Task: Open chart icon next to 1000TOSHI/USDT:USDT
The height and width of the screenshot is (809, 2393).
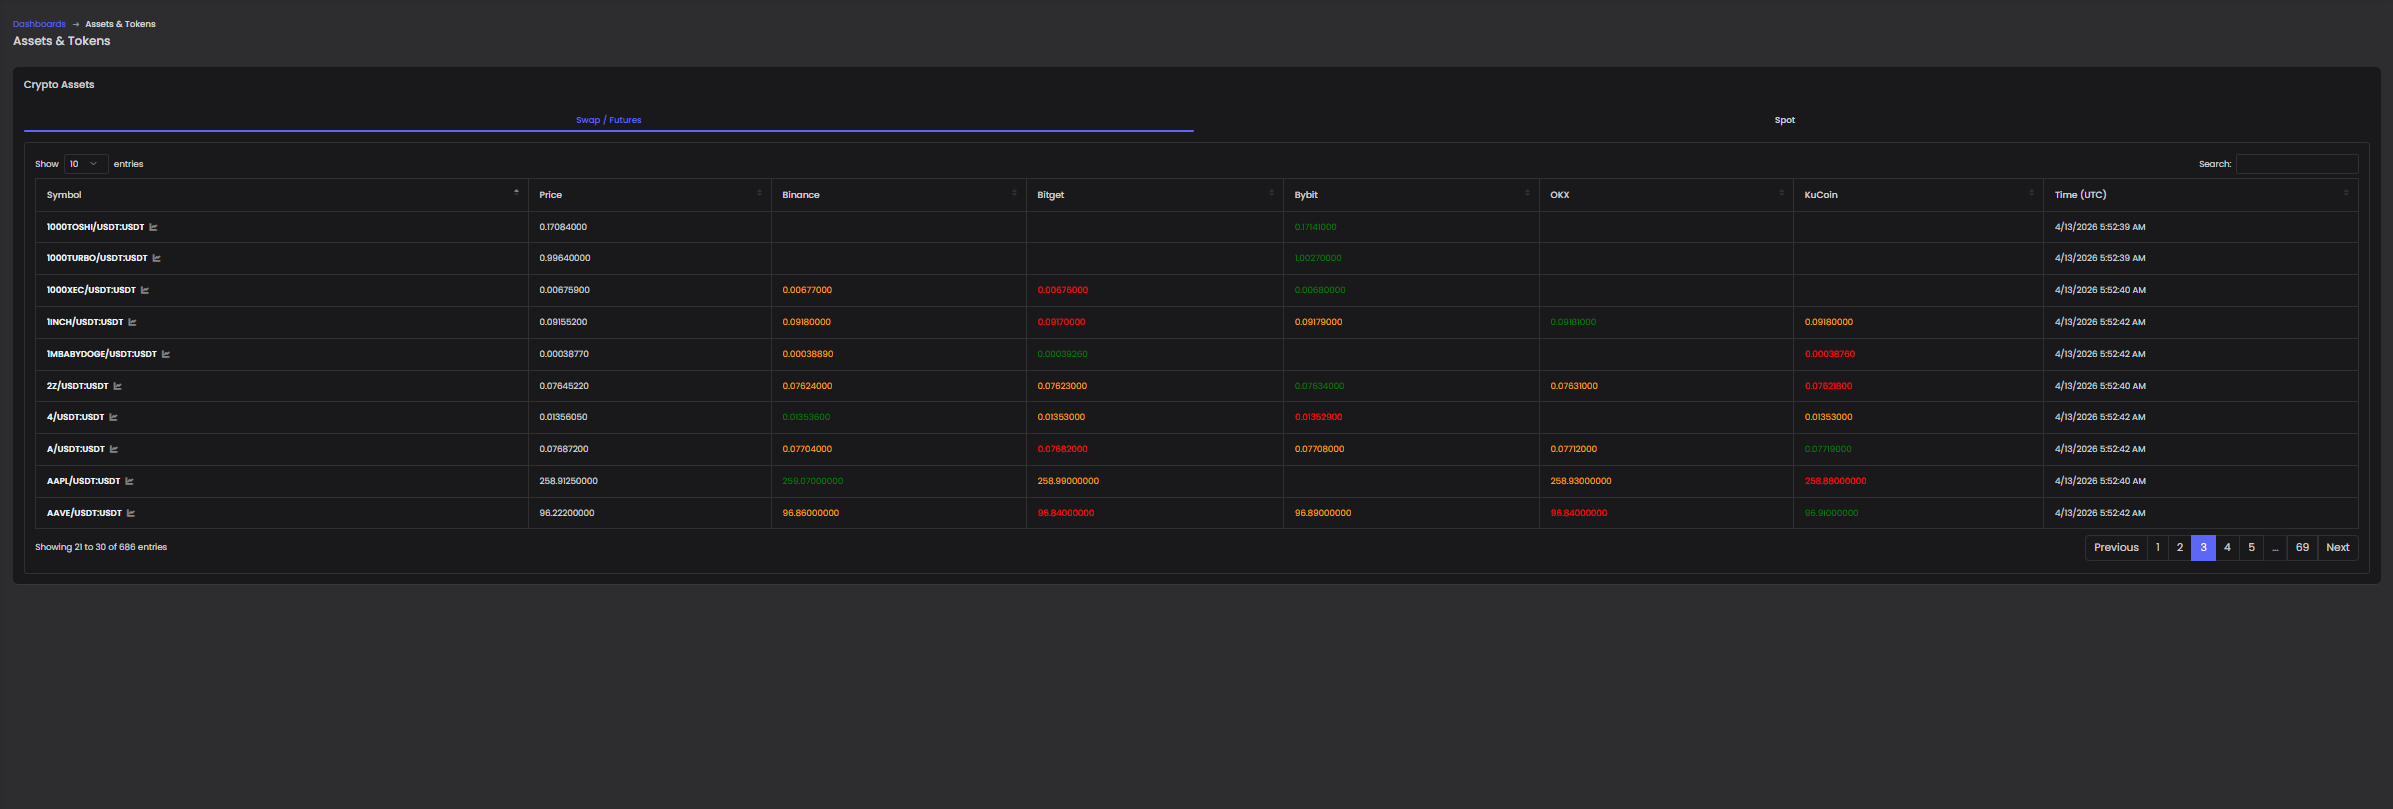Action: [153, 227]
